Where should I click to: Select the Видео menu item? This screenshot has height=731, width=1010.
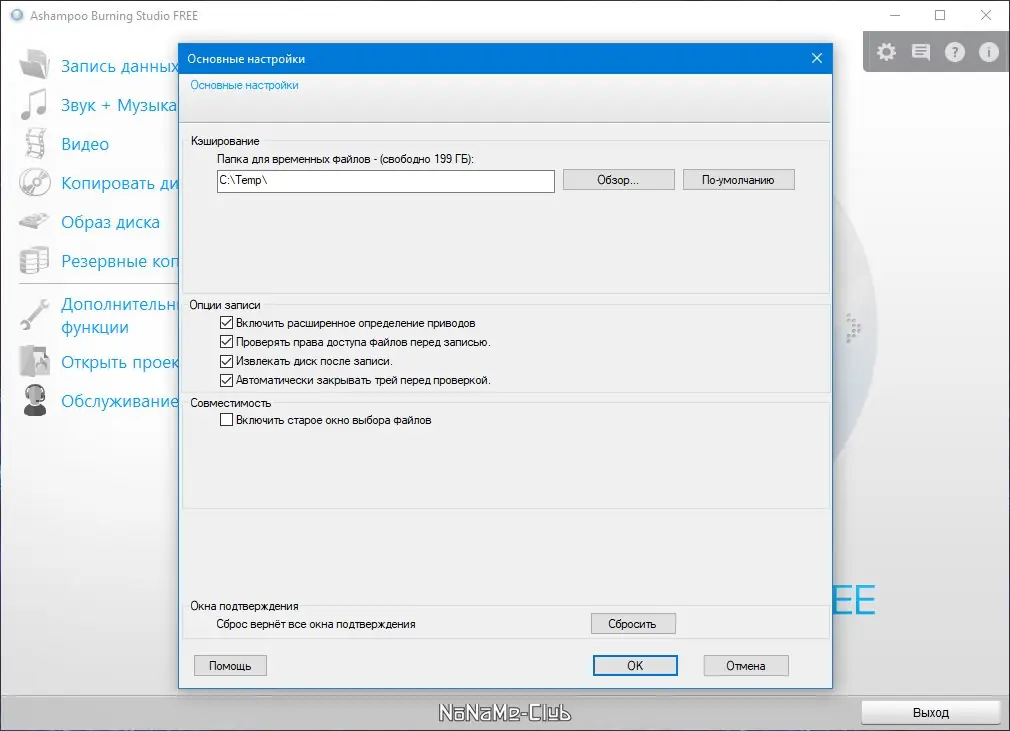tap(85, 144)
